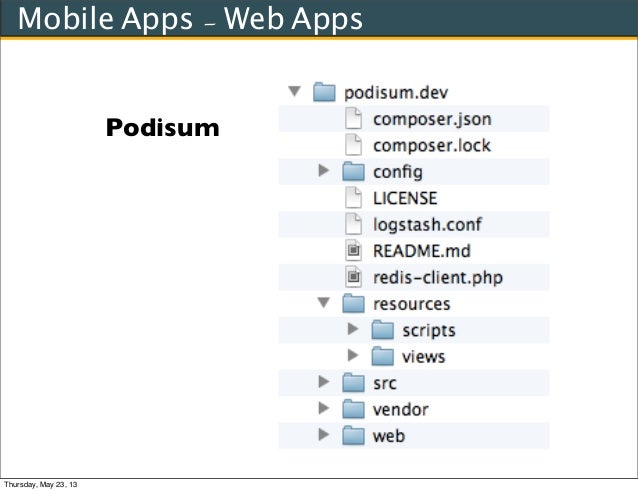Click the podisum.dev folder icon
The width and height of the screenshot is (638, 491).
324,92
